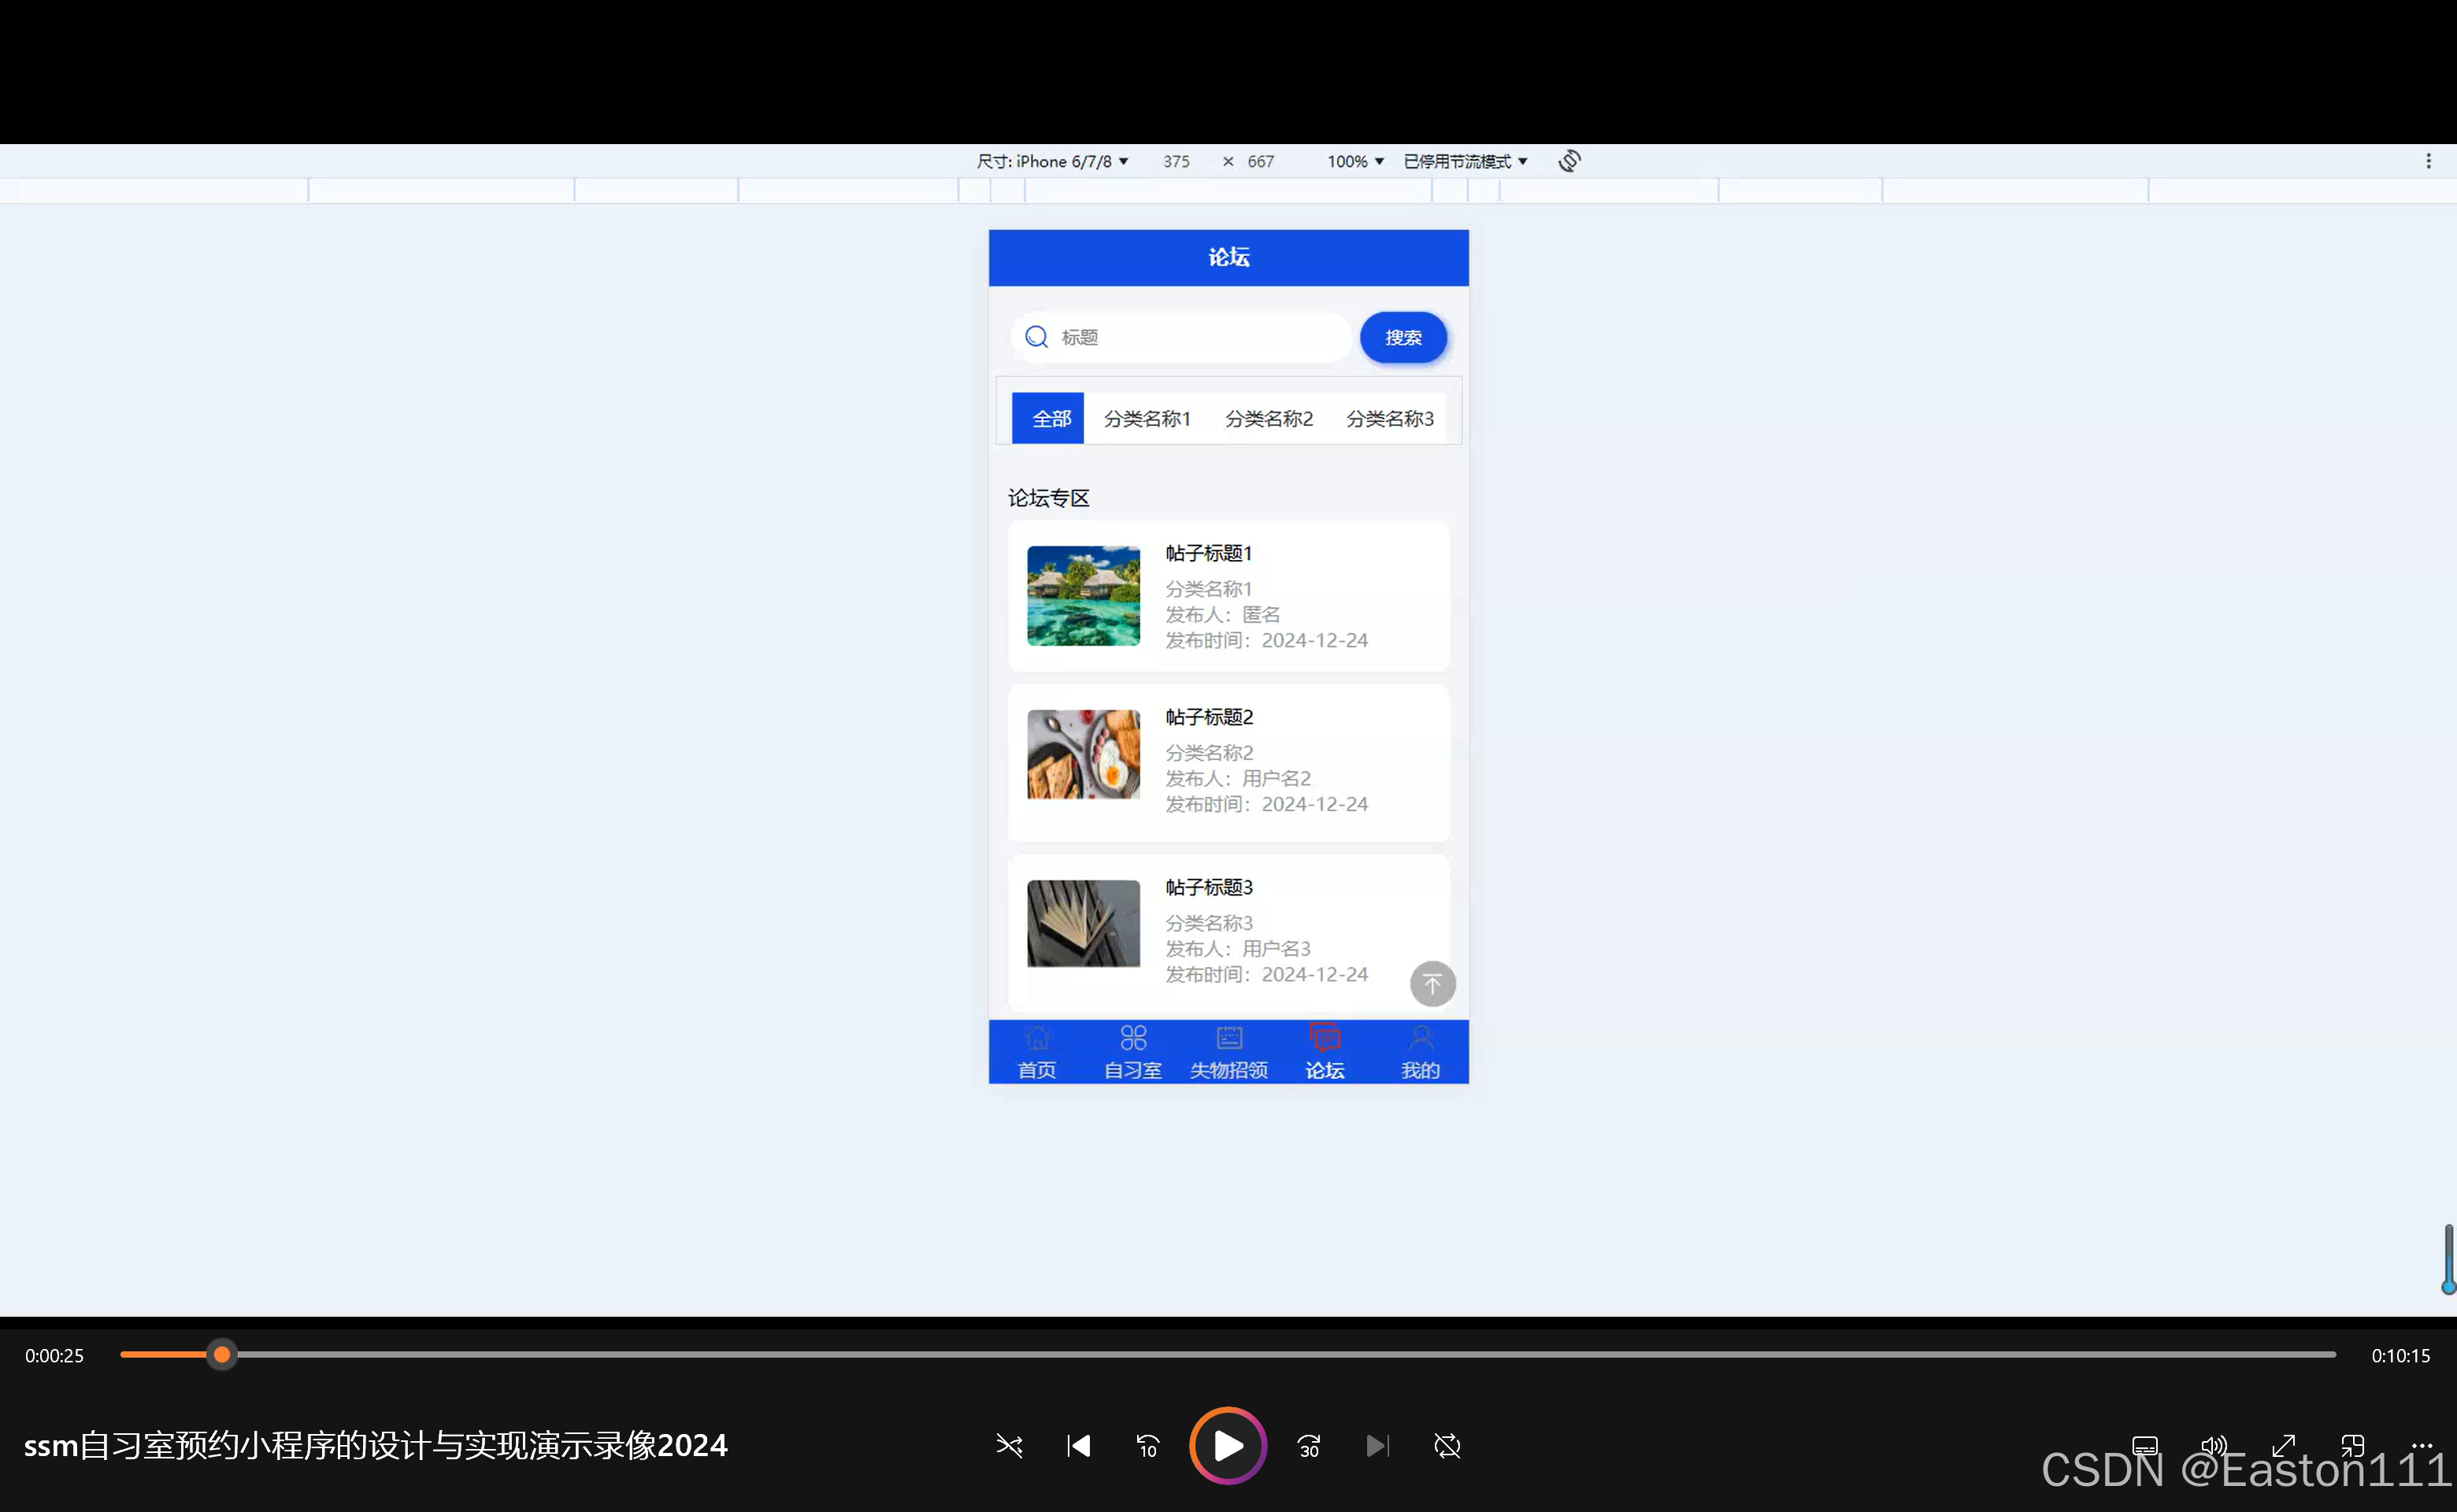Image resolution: width=2457 pixels, height=1512 pixels.
Task: Click the 搜索 search button
Action: click(x=1402, y=337)
